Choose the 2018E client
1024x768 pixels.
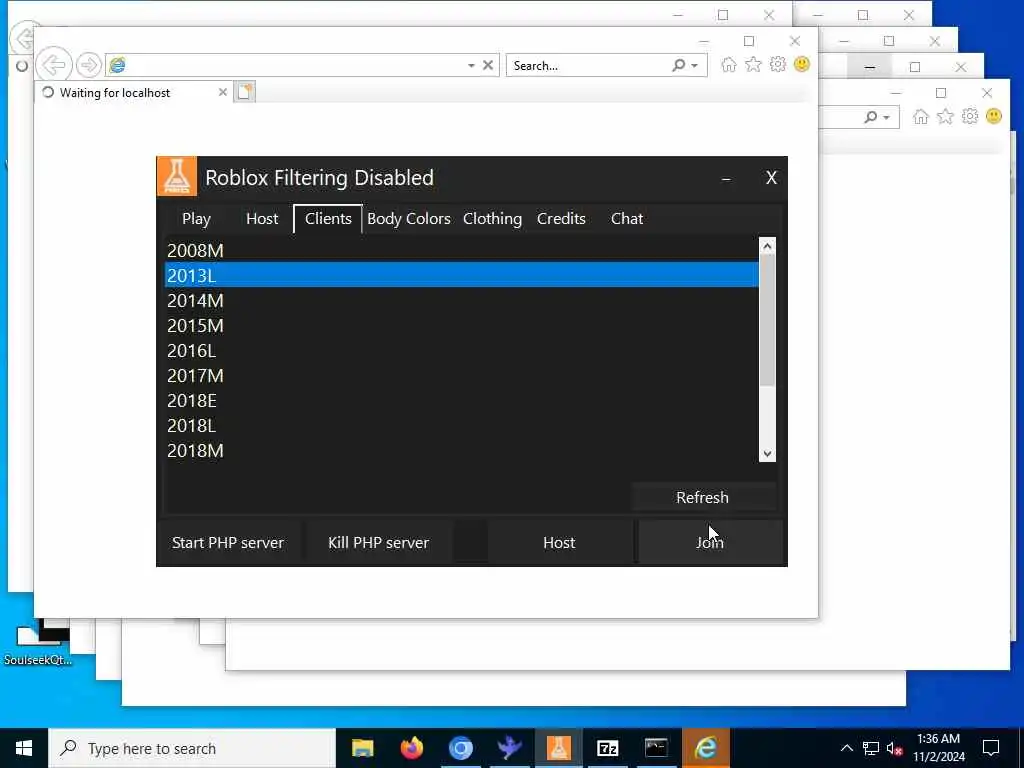pyautogui.click(x=461, y=400)
